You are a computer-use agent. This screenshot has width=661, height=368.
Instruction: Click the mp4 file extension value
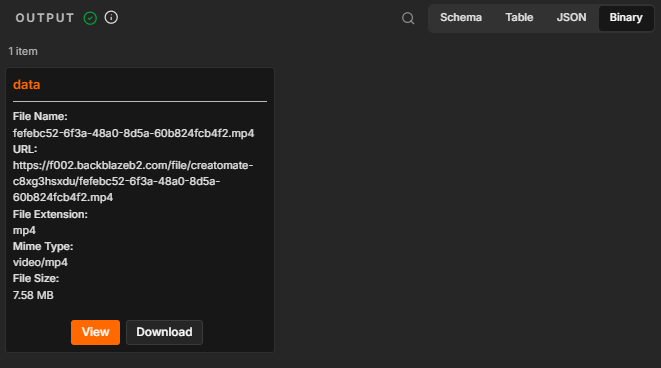[24, 231]
